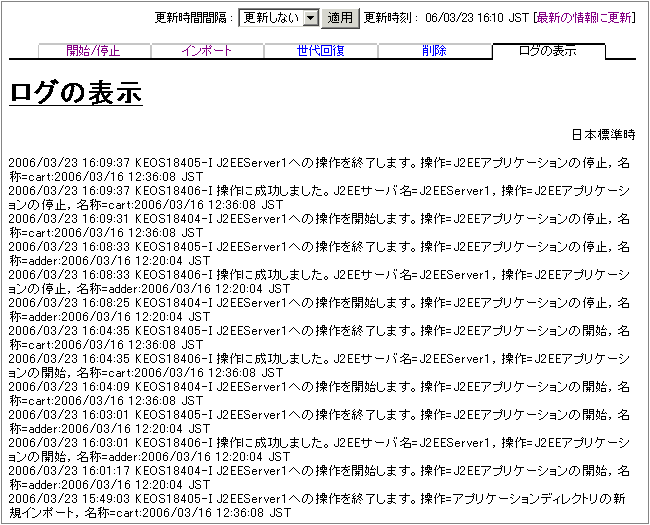The height and width of the screenshot is (525, 650).
Task: Select the 16:08:33 KEOS18406-I log entry
Action: [319, 282]
